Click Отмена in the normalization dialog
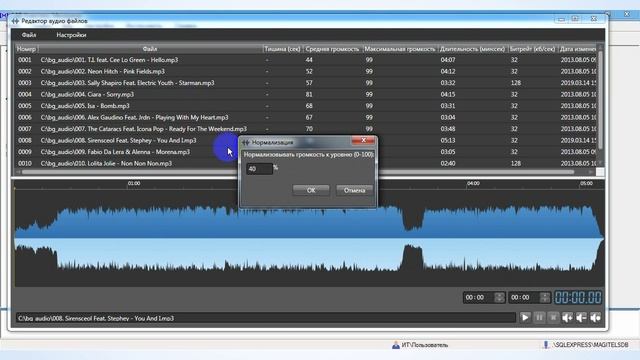This screenshot has height=360, width=640. click(354, 190)
